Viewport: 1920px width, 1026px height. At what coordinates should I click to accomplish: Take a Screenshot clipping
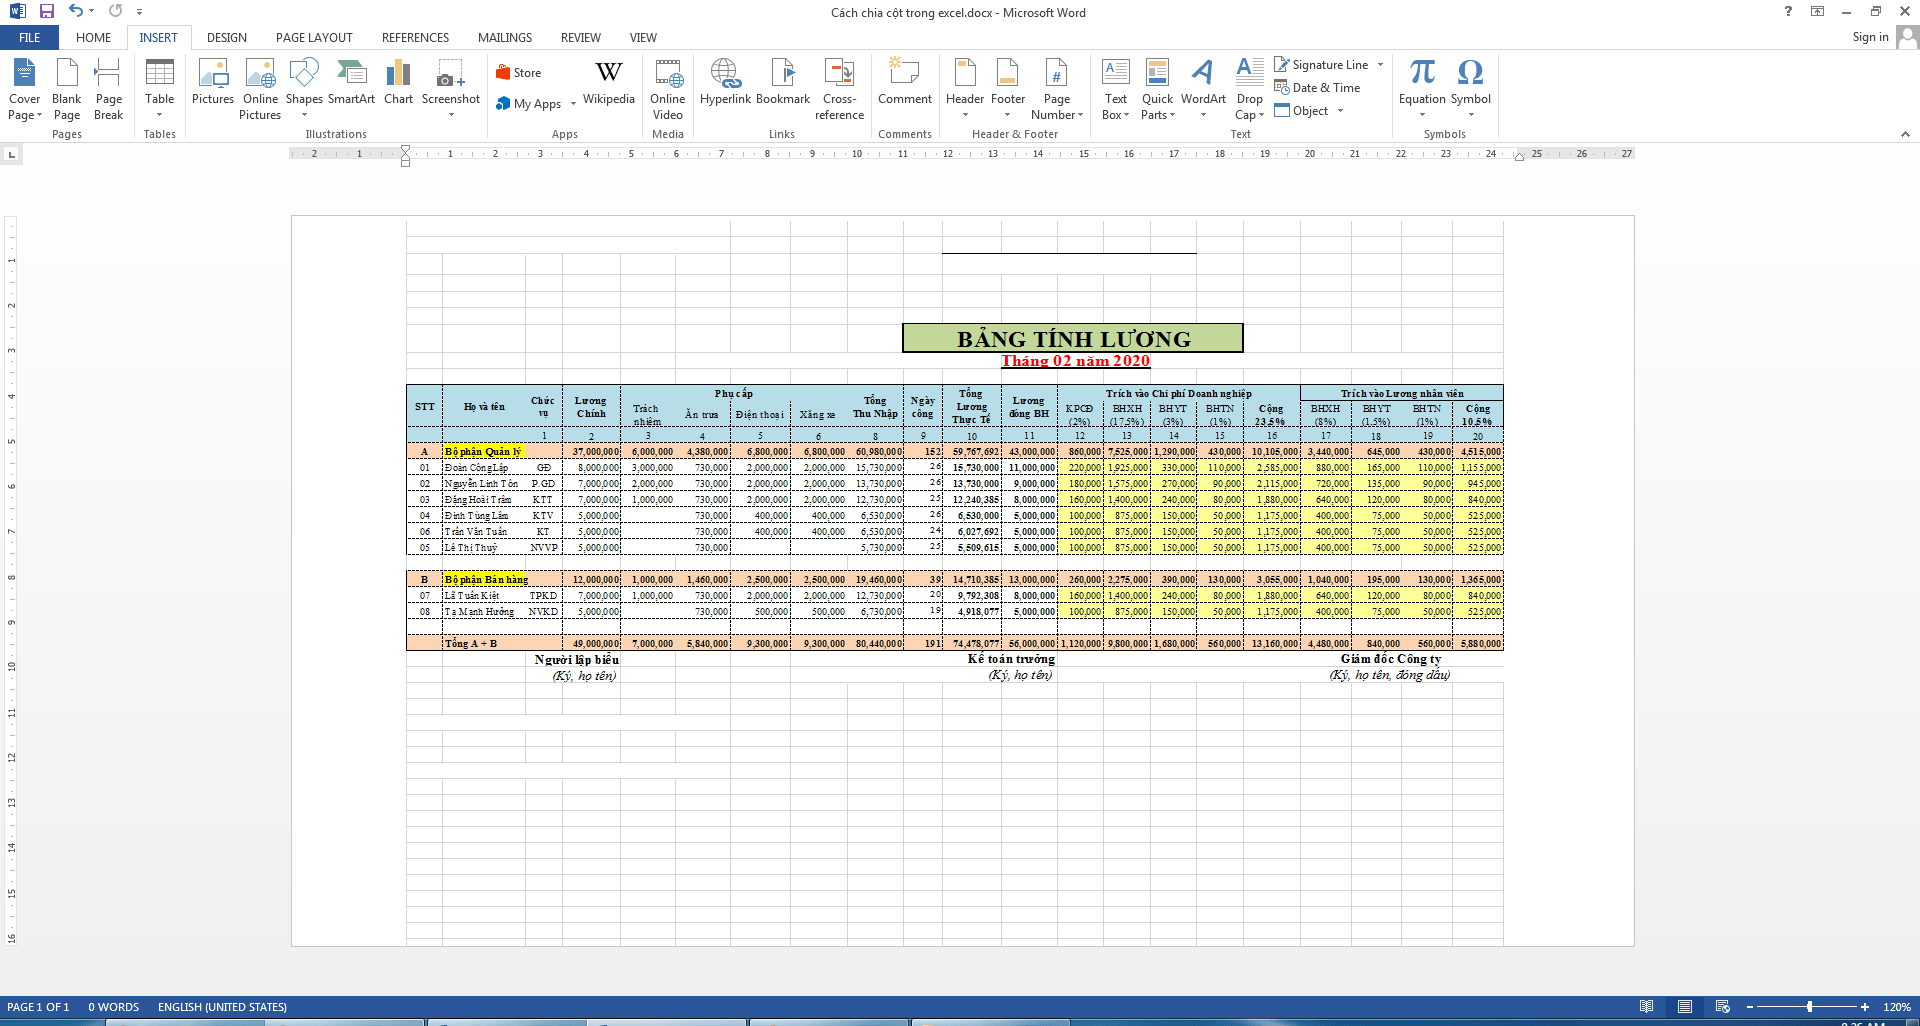(451, 89)
